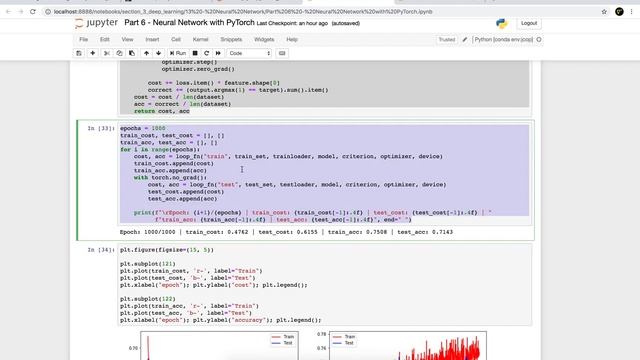Click the browser address bar URL
Image resolution: width=640 pixels, height=360 pixels.
pos(243,12)
